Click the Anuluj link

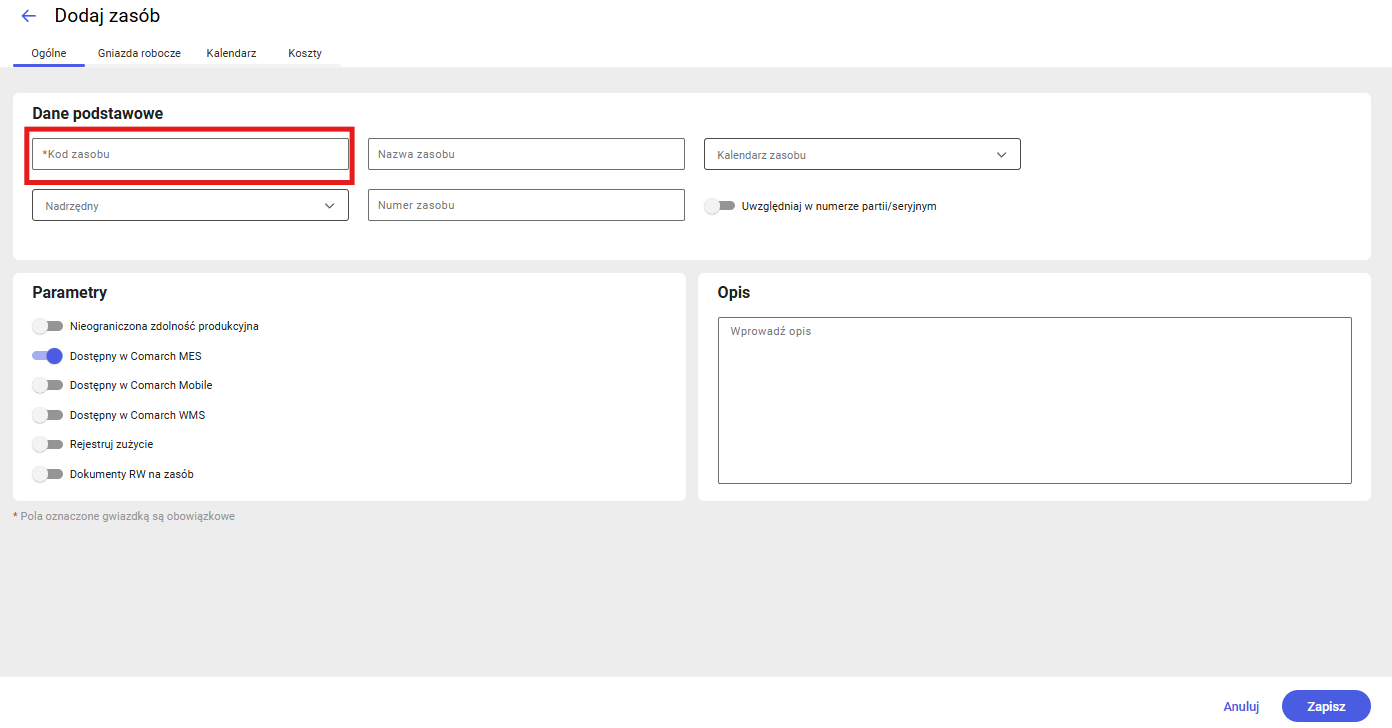1241,706
